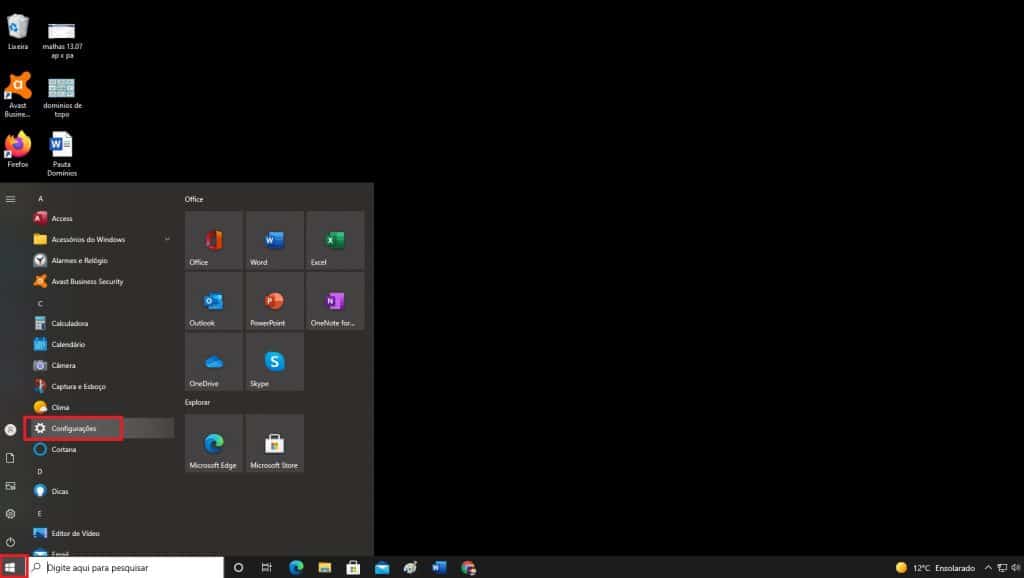Select the Pauta Dominios Word document
1024x578 pixels.
tap(62, 154)
